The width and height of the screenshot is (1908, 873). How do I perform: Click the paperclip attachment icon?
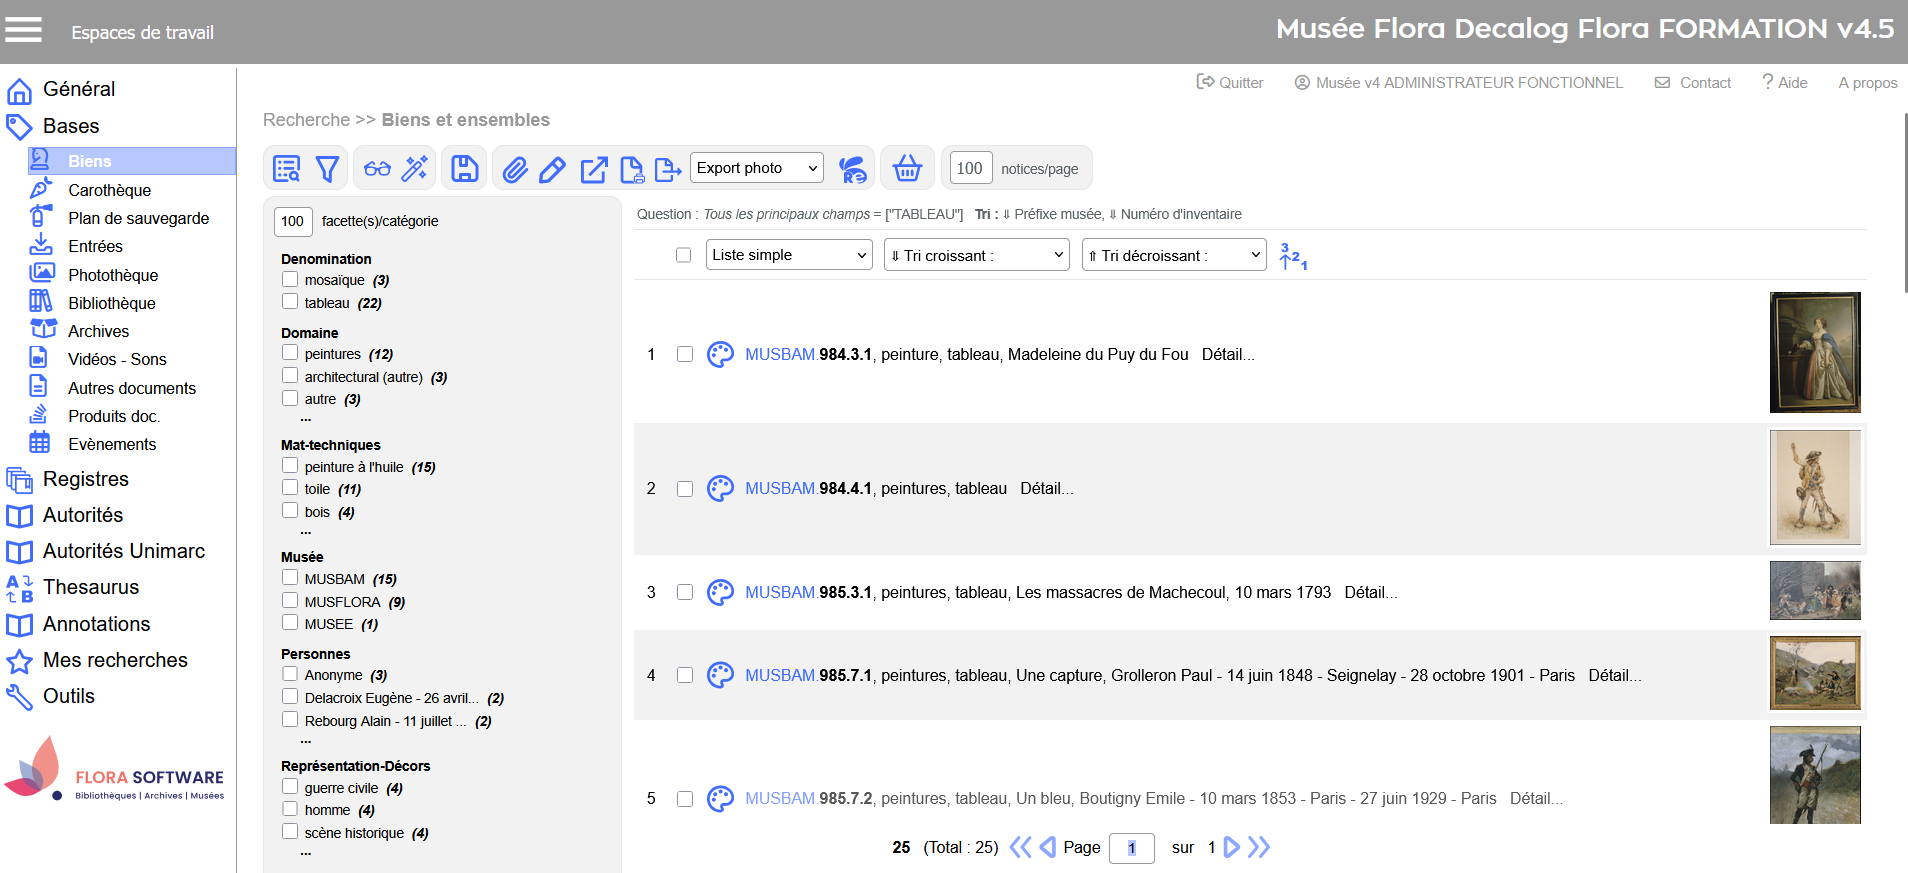(x=514, y=169)
